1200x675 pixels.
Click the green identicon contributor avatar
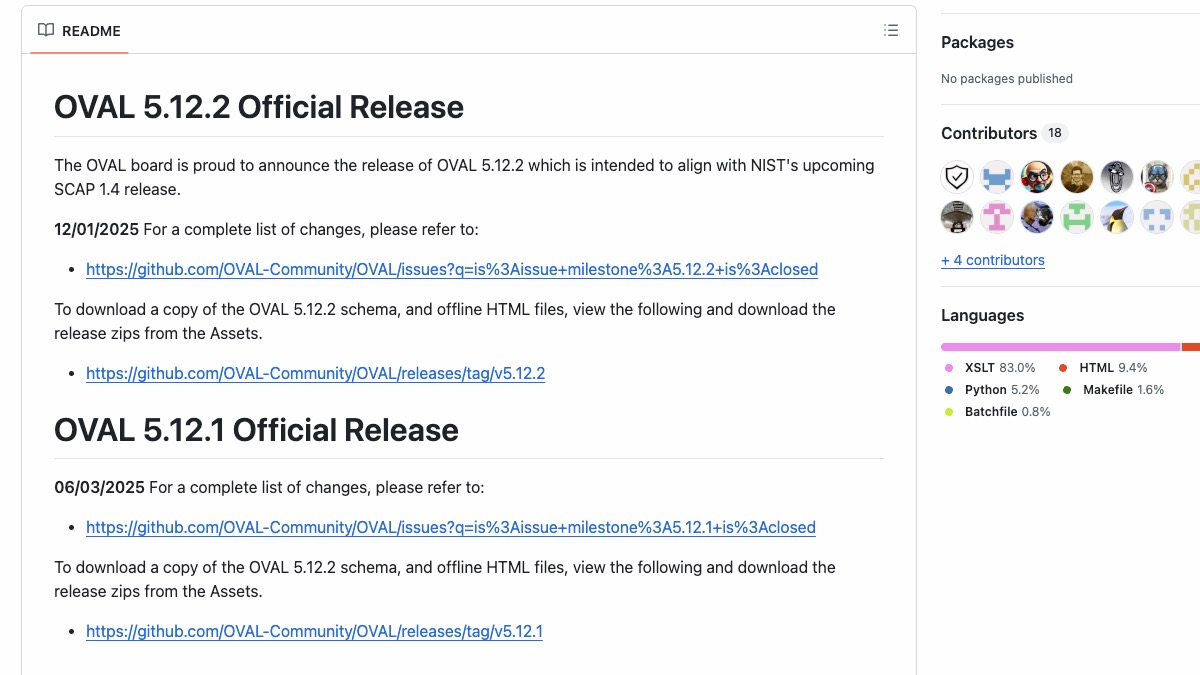pos(1077,217)
